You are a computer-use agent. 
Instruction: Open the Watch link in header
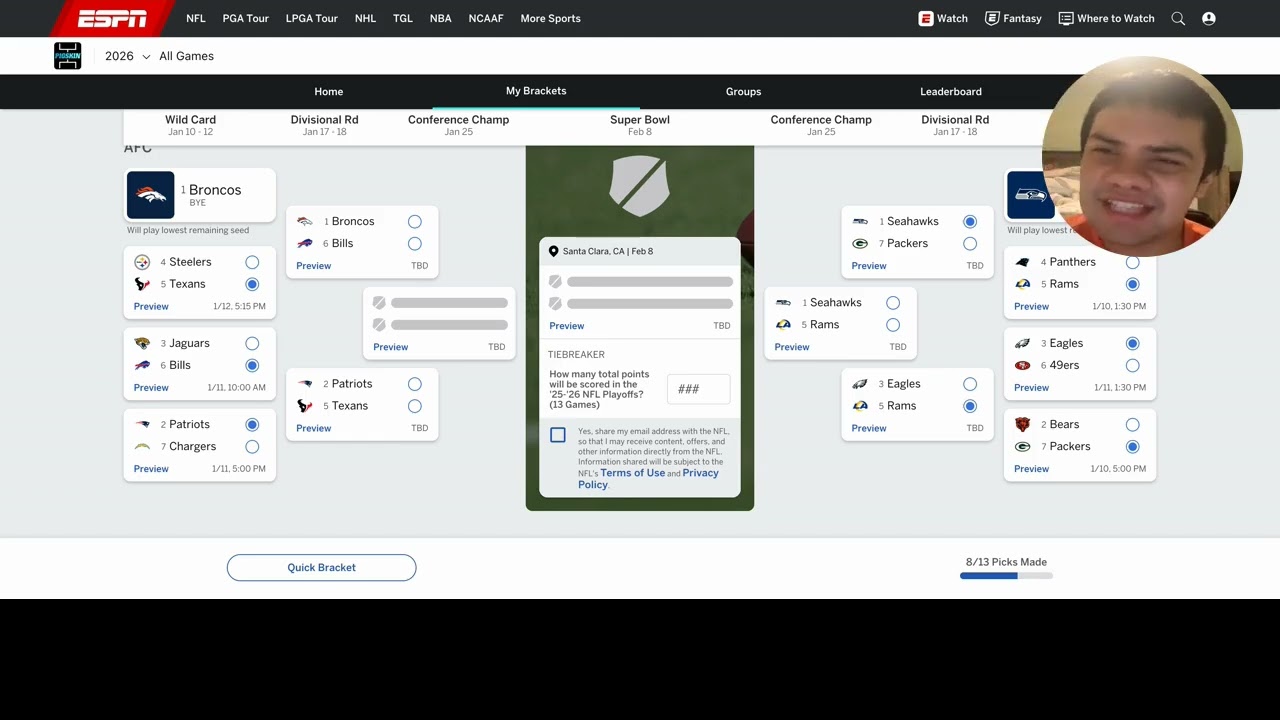tap(943, 18)
